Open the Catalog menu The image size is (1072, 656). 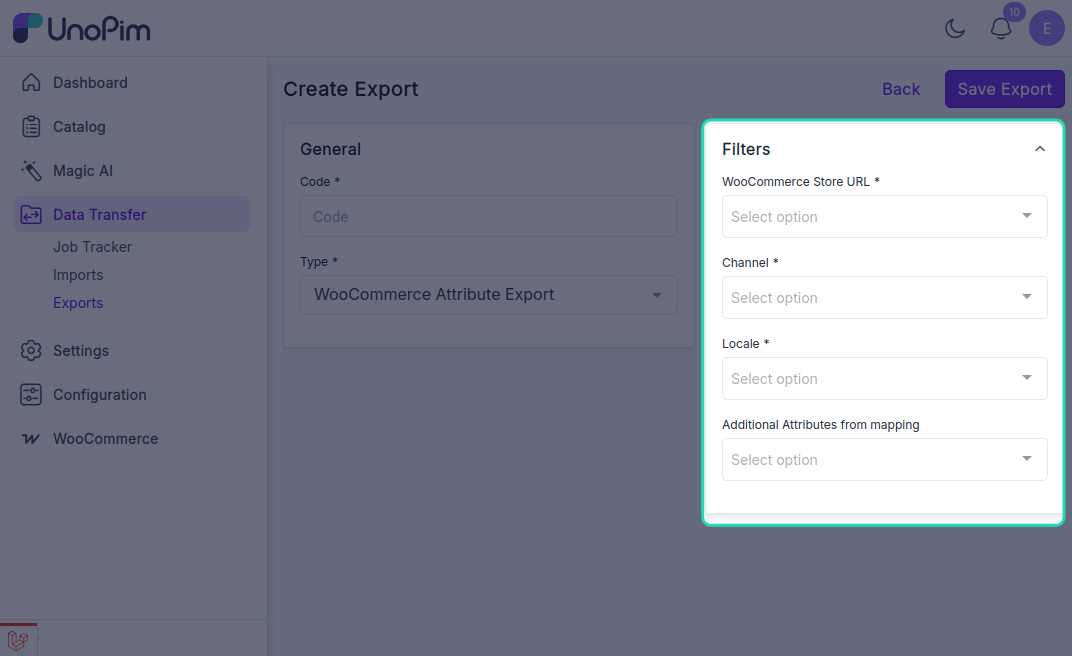pos(79,127)
